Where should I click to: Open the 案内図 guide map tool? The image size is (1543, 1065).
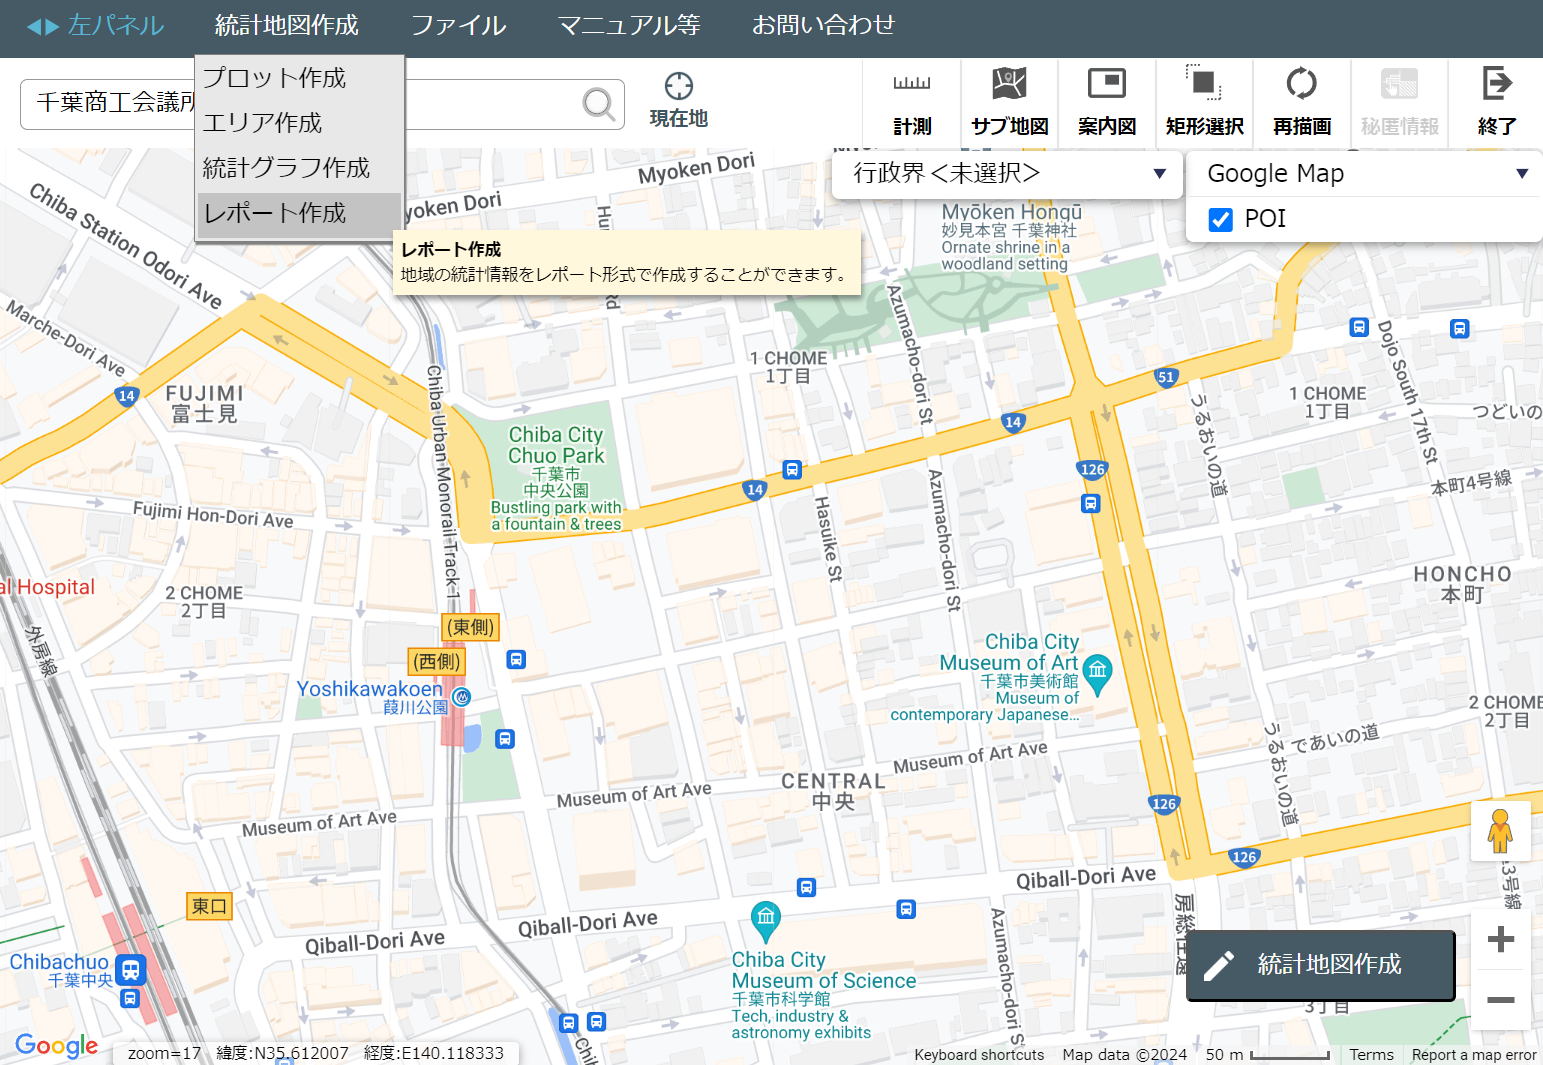(x=1107, y=103)
